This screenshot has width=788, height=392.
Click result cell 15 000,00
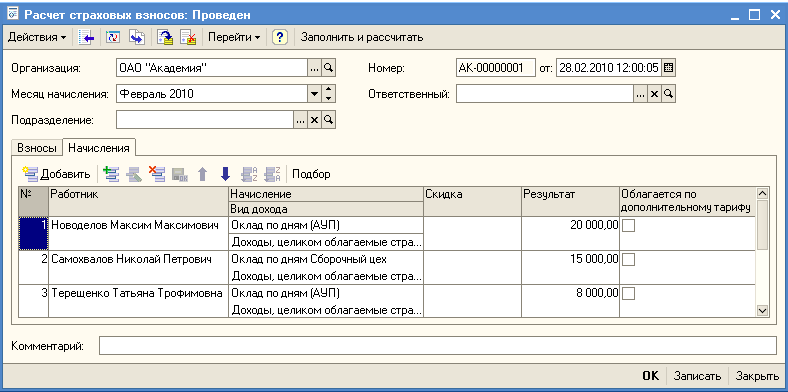click(x=570, y=267)
